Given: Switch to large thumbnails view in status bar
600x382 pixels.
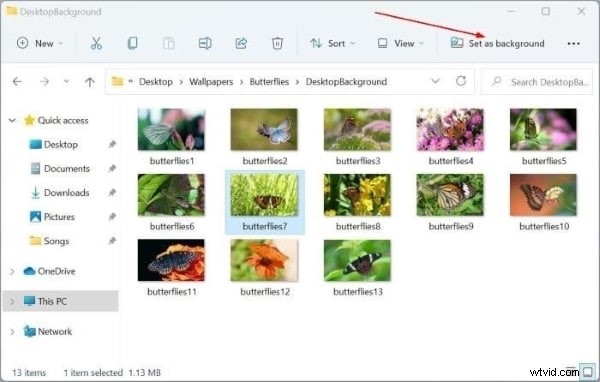Looking at the screenshot, I should pos(588,371).
